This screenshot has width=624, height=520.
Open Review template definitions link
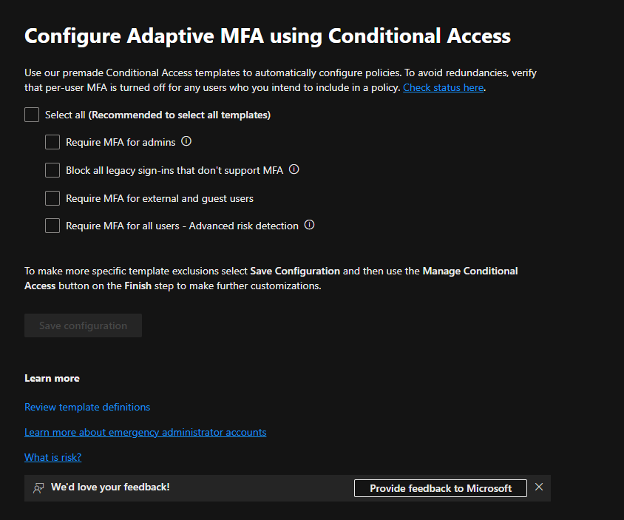(x=87, y=407)
